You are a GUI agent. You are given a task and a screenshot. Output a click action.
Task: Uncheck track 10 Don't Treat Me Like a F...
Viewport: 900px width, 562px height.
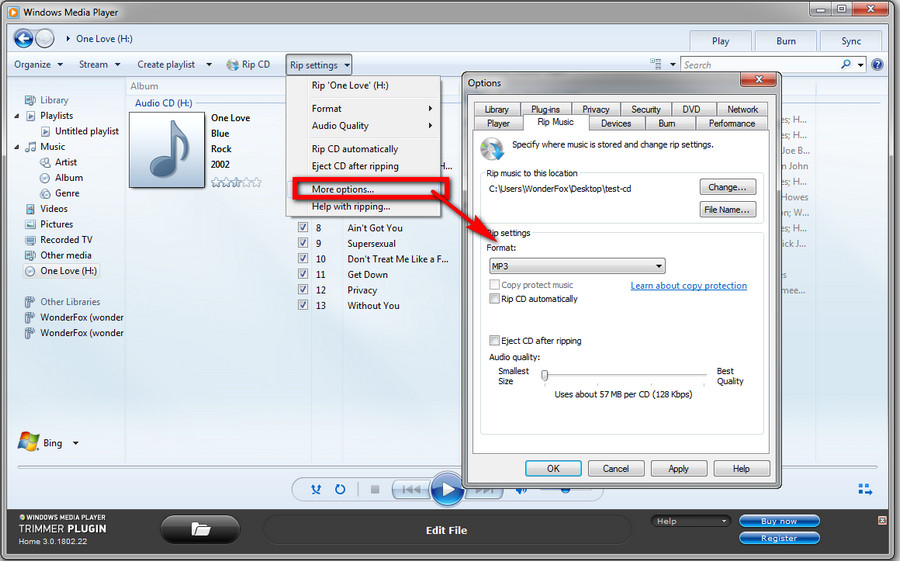(302, 258)
